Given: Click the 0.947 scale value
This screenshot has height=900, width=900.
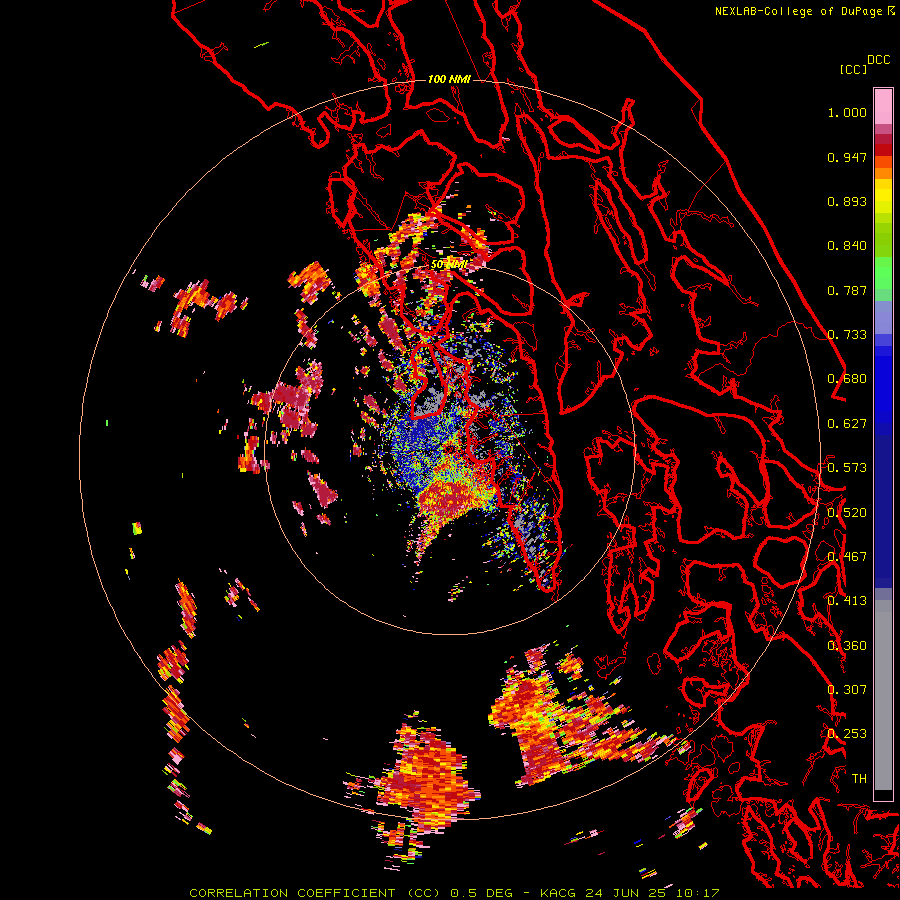Looking at the screenshot, I should tap(847, 157).
